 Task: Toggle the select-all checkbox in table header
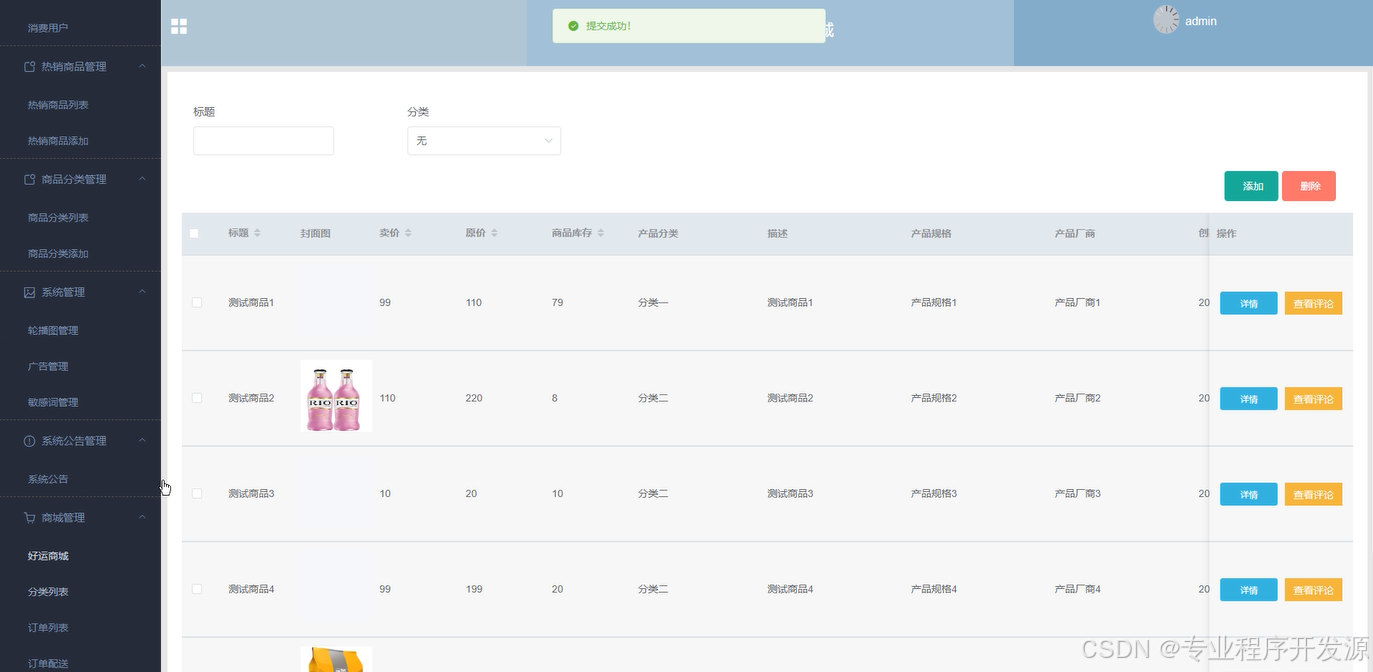click(195, 234)
